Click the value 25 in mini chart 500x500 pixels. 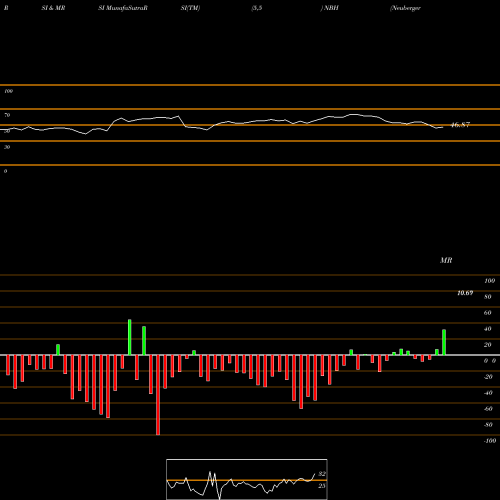point(322,486)
